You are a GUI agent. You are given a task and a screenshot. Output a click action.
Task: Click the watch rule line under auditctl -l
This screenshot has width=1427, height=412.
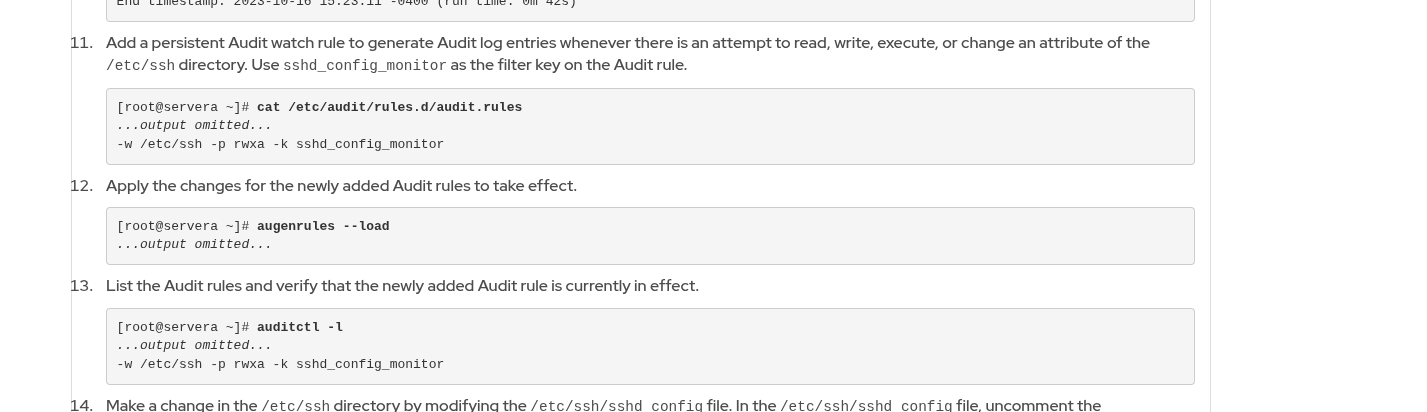[280, 364]
